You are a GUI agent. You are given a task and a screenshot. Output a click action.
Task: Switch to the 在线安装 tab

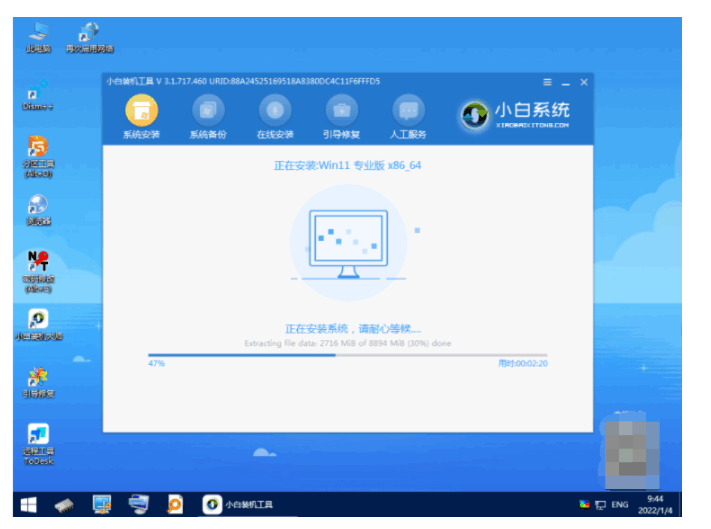tap(275, 117)
